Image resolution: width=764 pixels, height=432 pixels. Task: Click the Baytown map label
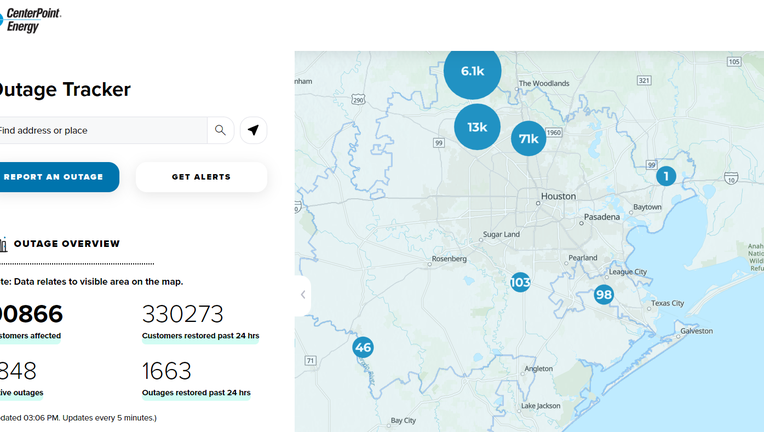tap(647, 207)
